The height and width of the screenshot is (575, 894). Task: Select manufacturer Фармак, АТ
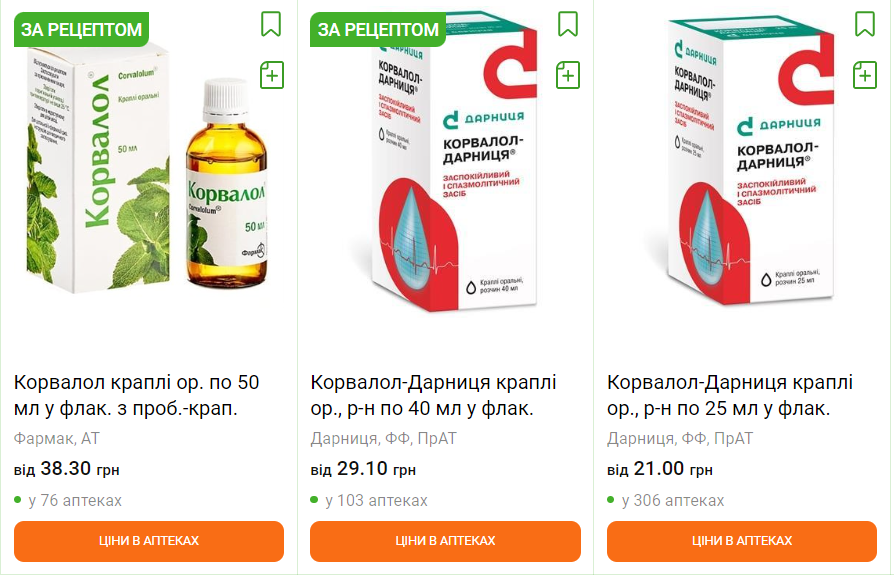57,438
